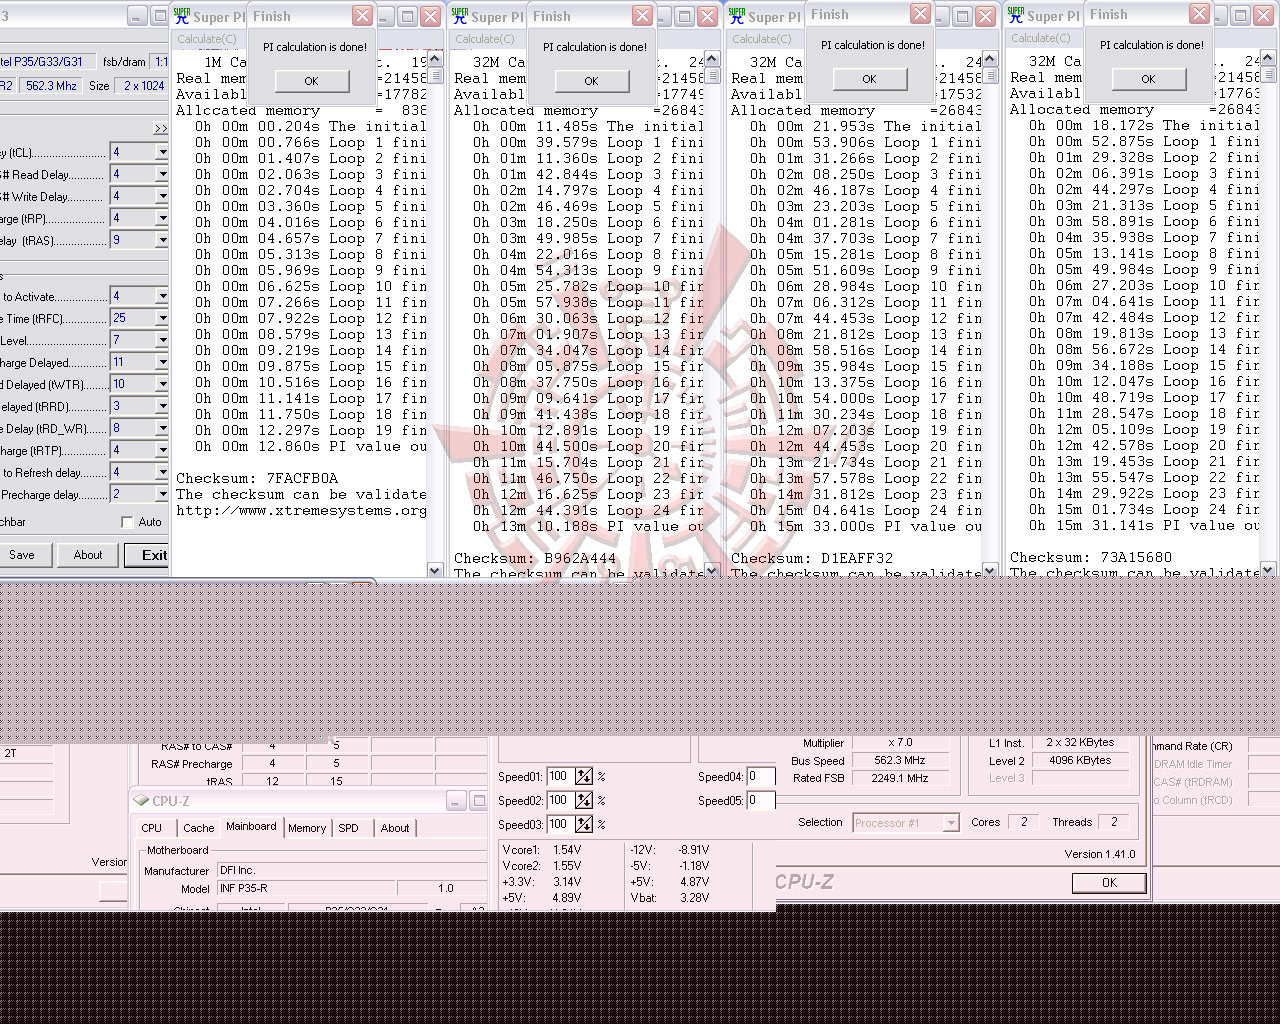1280x1024 pixels.
Task: Expand MemSet panel with the >> button
Action: pos(160,128)
